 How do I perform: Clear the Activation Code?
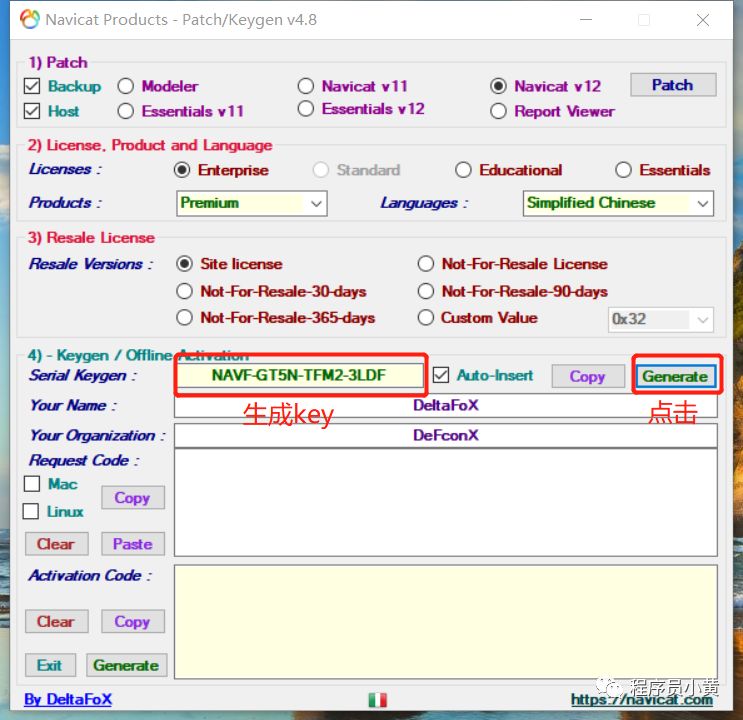[56, 621]
